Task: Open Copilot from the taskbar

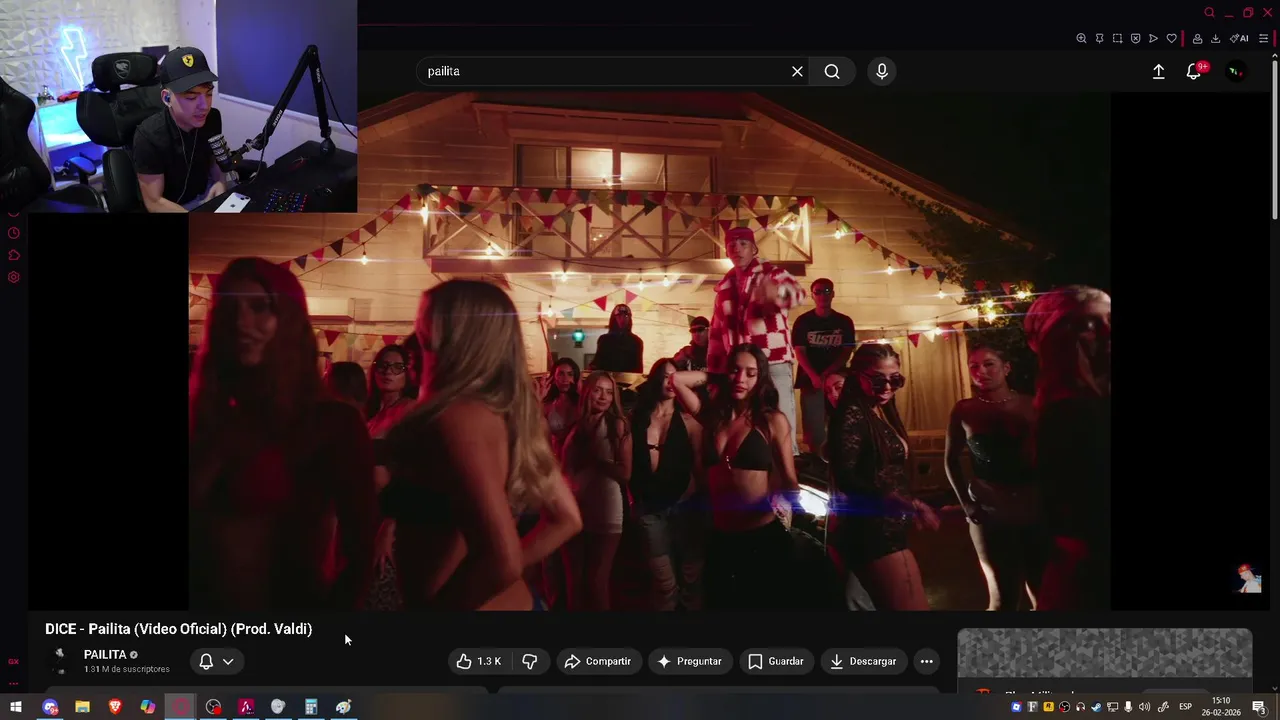Action: (148, 707)
